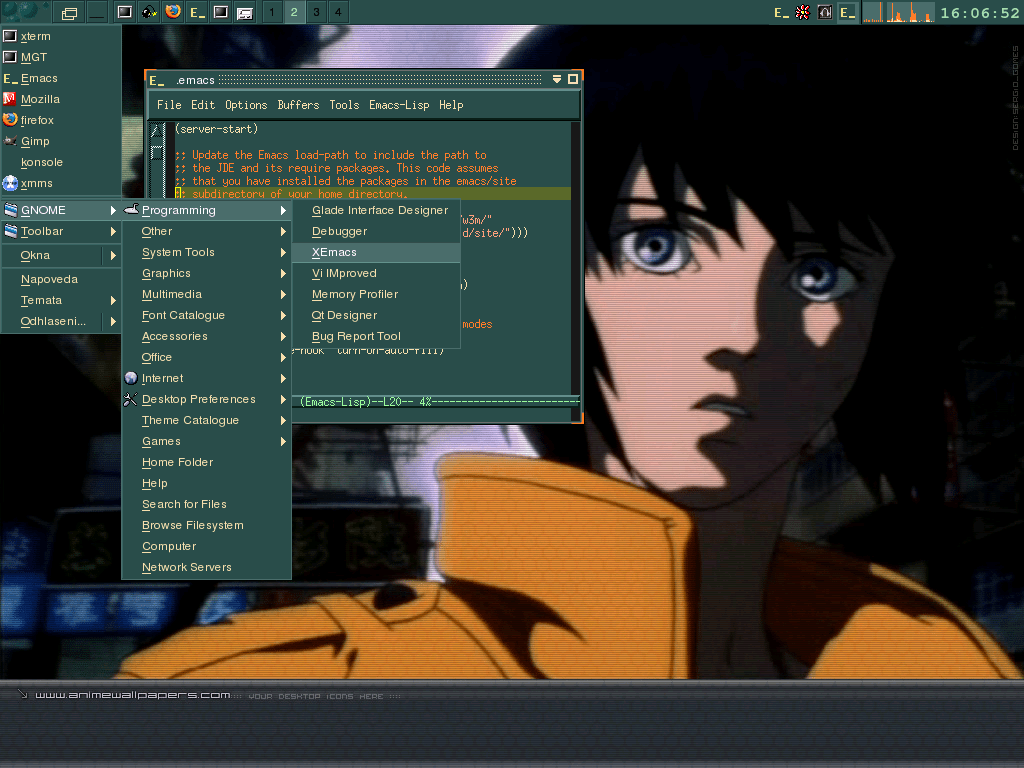Click the black bomb-like creature icon in taskbar toolbar
The width and height of the screenshot is (1024, 768).
point(150,12)
